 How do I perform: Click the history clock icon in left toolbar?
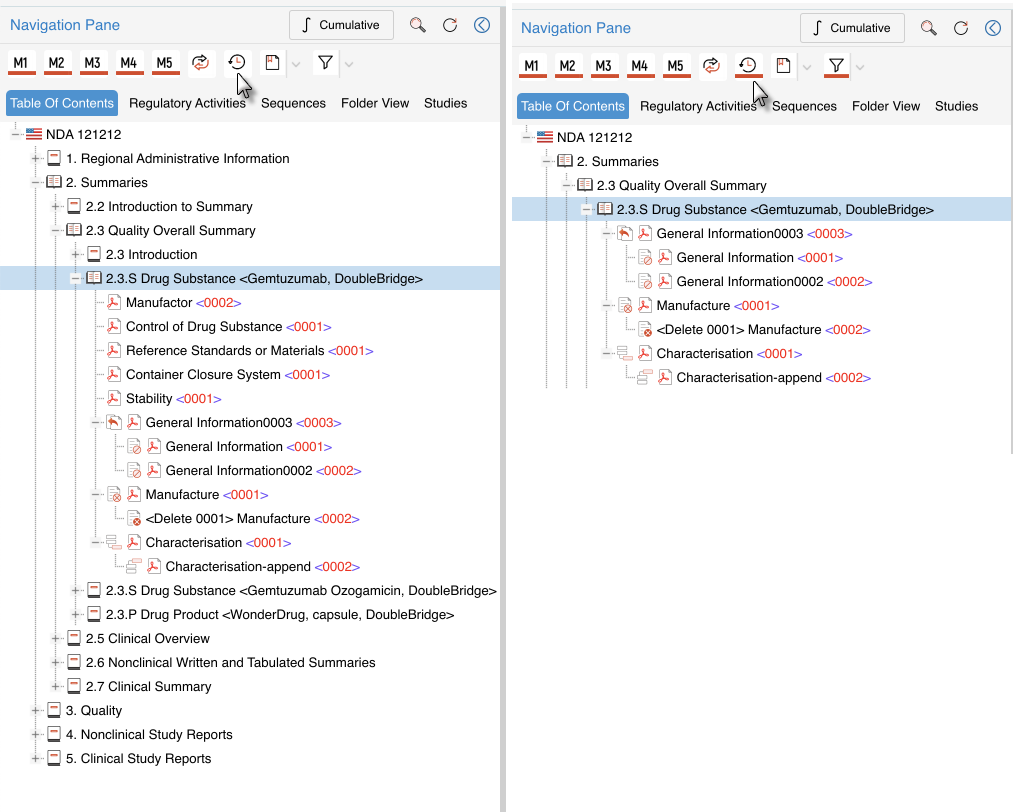coord(236,63)
